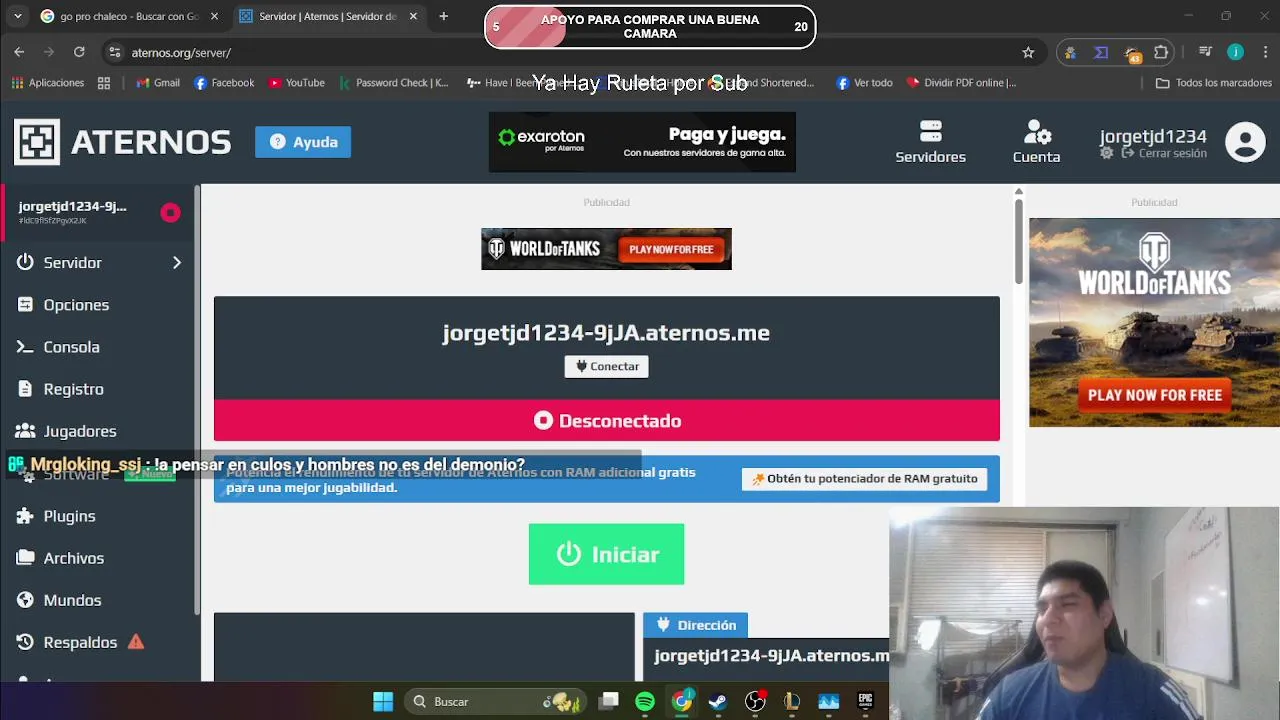
Task: Switch to the go pro chaleco tab
Action: pos(128,16)
